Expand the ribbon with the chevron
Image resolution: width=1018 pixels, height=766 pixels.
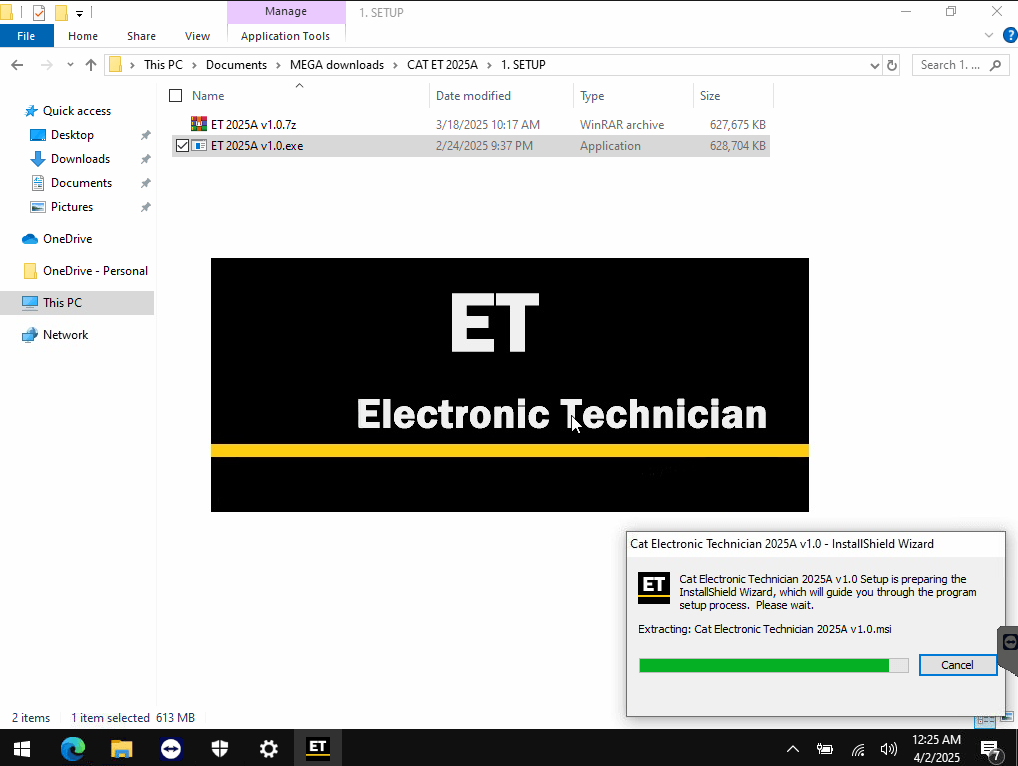point(989,35)
